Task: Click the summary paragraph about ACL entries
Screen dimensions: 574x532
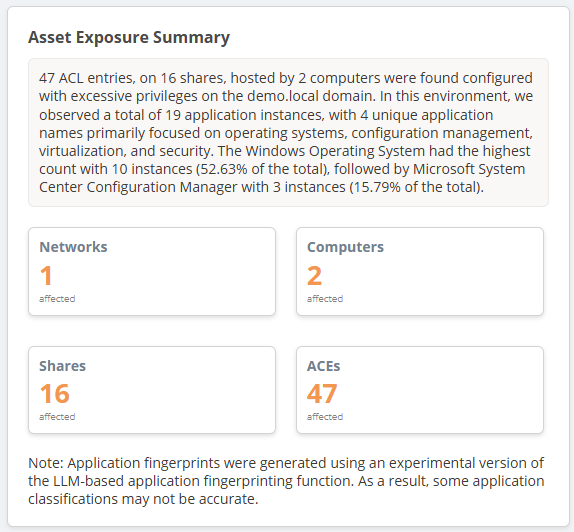Action: 288,133
